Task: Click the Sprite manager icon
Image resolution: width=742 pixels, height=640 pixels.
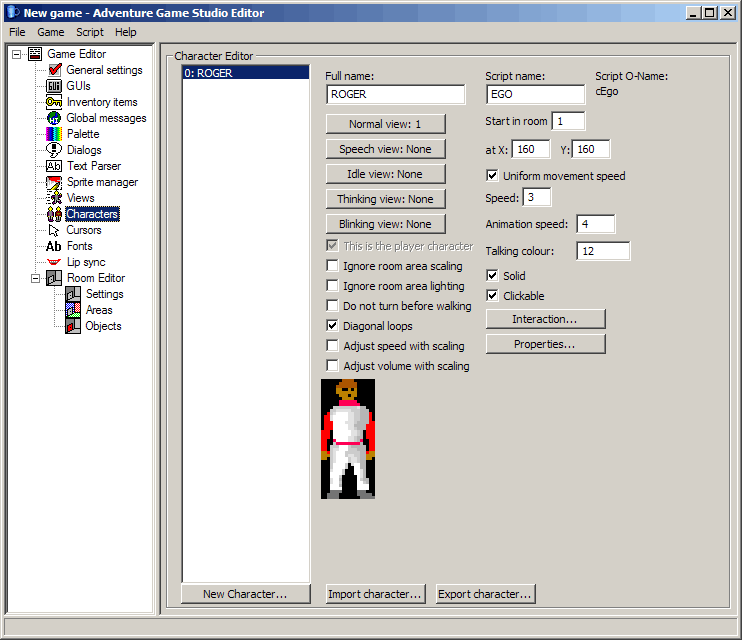Action: coord(53,182)
